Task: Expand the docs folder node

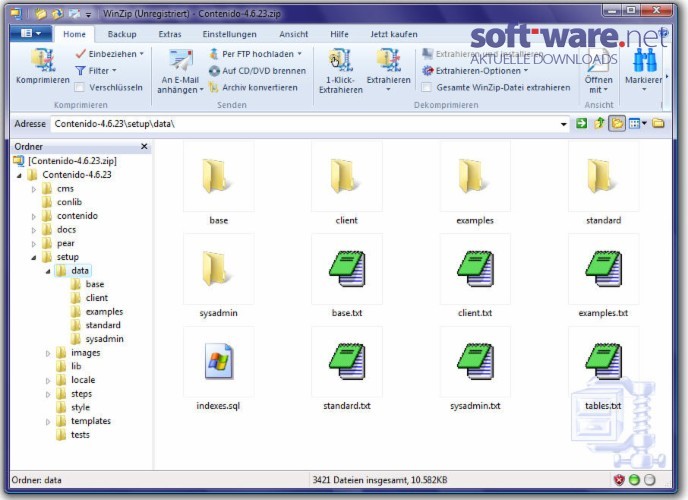Action: (34, 230)
